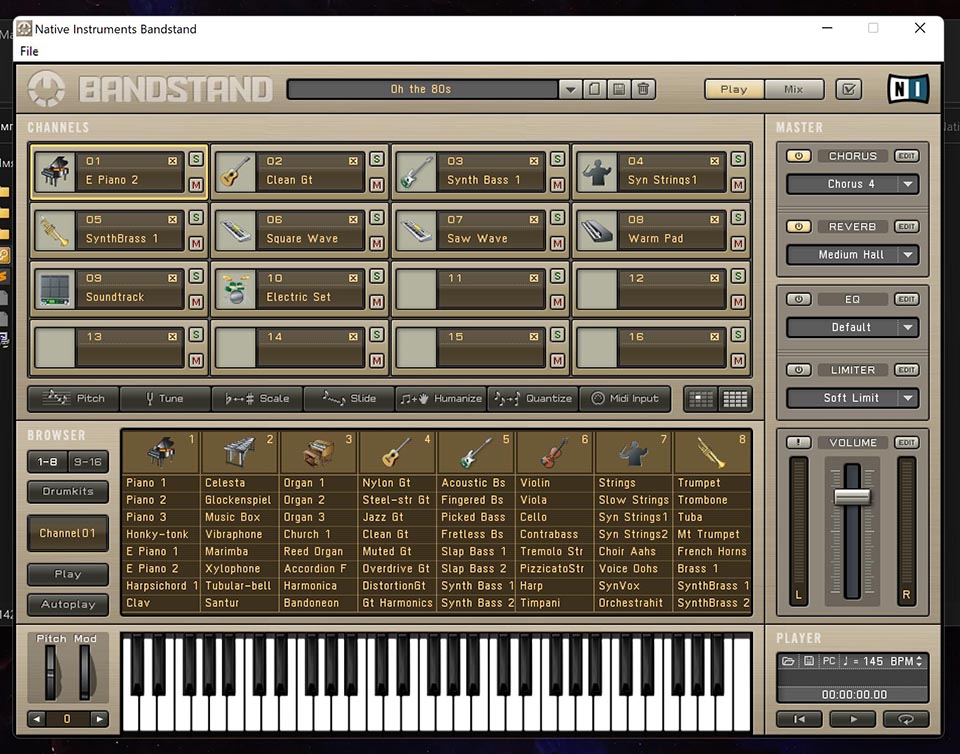
Task: Click the drum kit icon on channel 10
Action: [x=236, y=289]
